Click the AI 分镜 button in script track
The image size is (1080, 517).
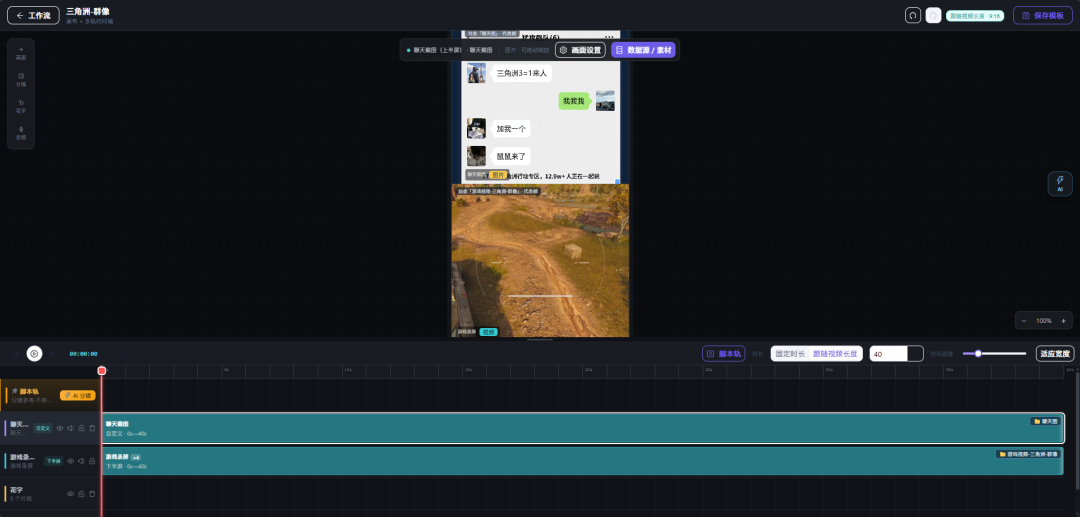(77, 396)
